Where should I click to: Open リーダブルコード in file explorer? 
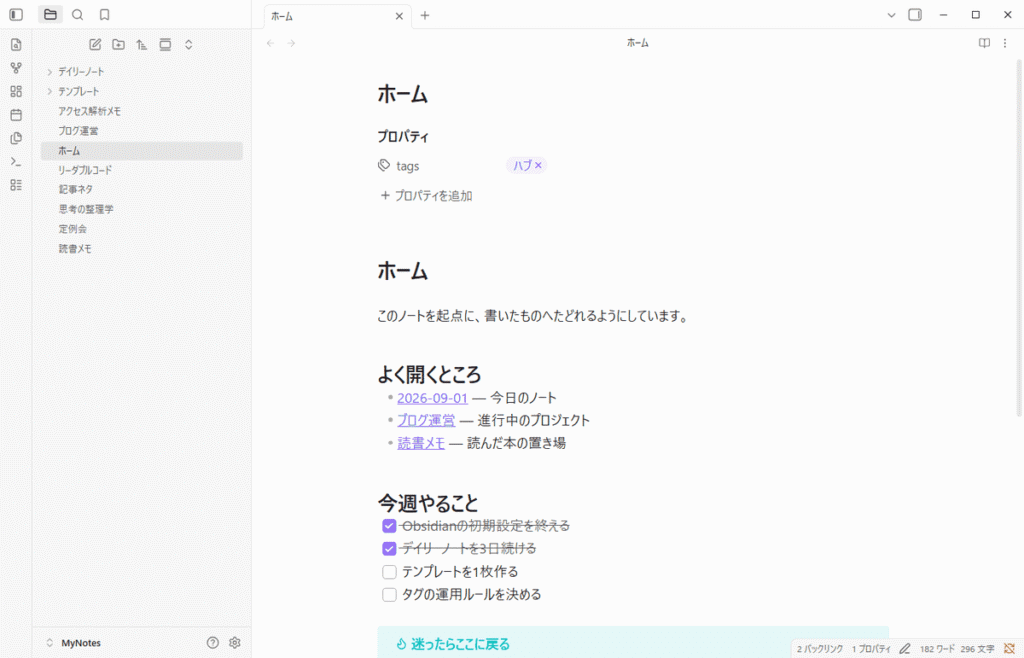click(142, 170)
